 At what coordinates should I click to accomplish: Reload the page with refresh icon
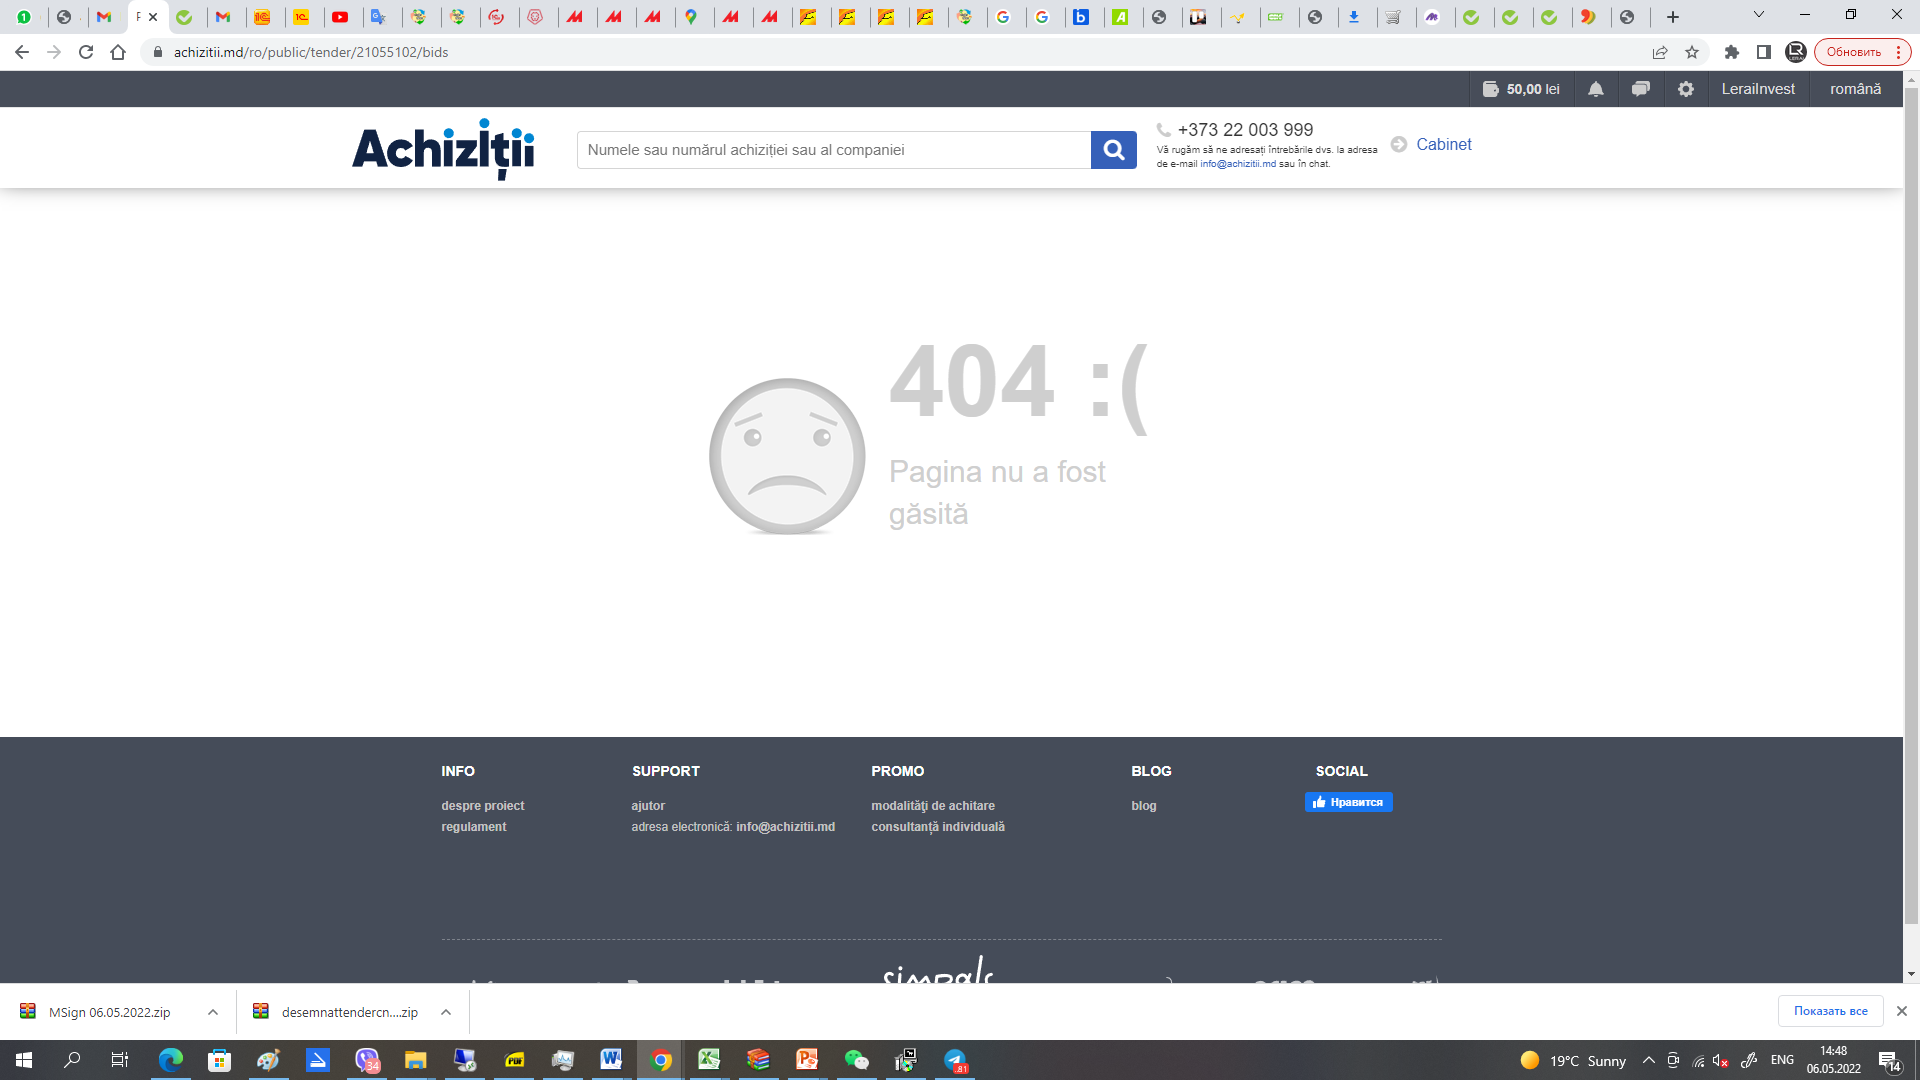(86, 52)
